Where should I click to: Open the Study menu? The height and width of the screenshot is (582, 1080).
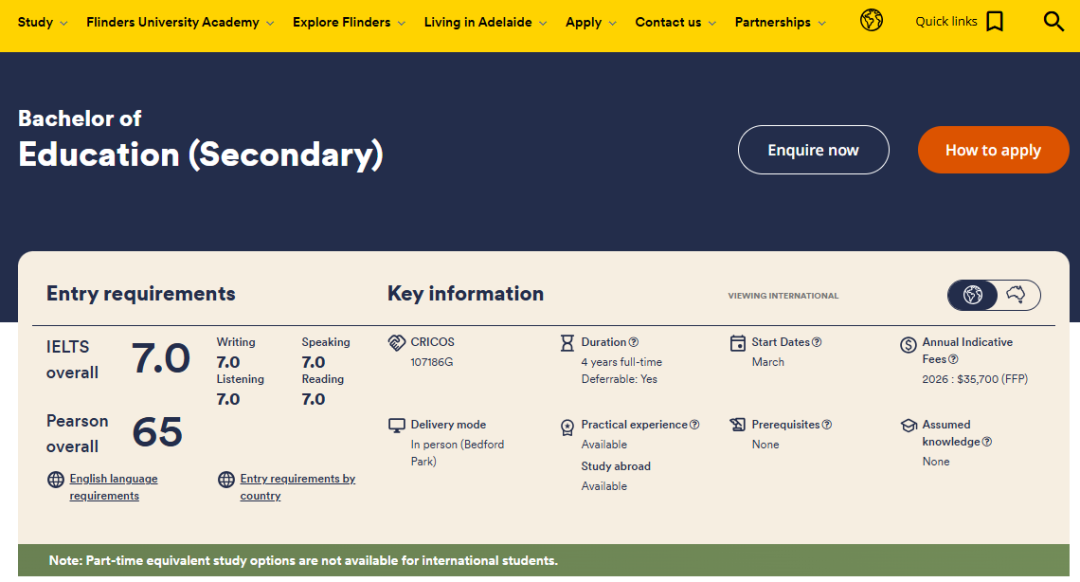click(x=35, y=22)
